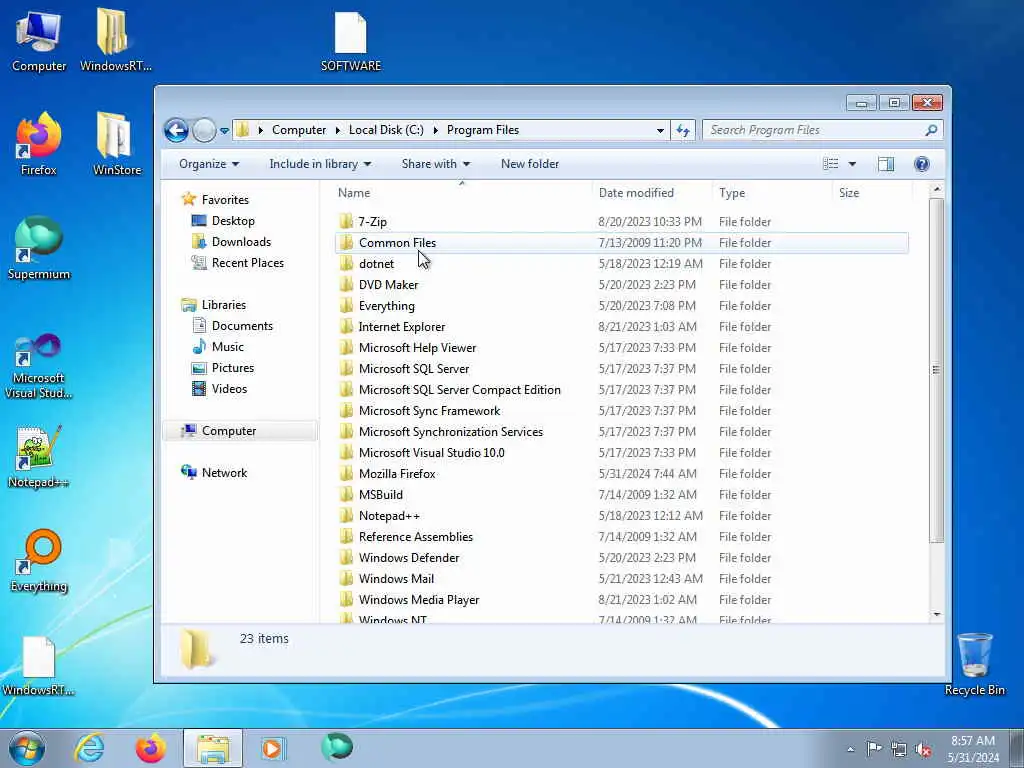Select Libraries in the navigation pane

click(x=223, y=305)
